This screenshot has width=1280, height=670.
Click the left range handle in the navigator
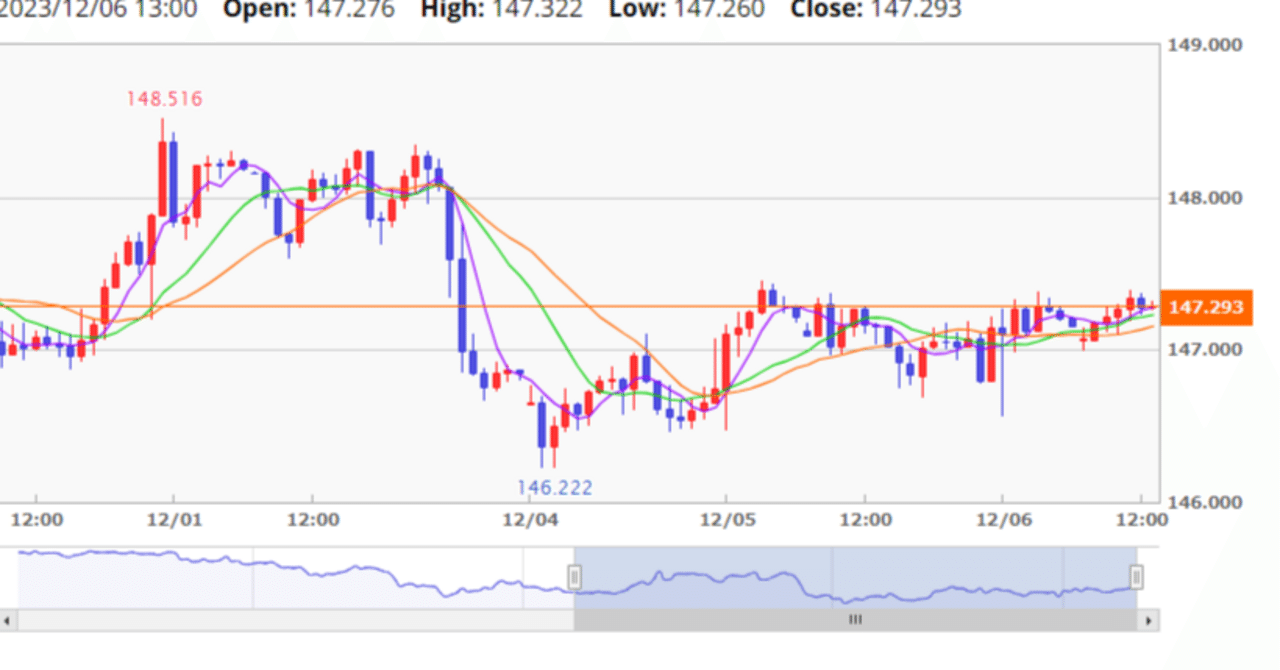coord(574,577)
